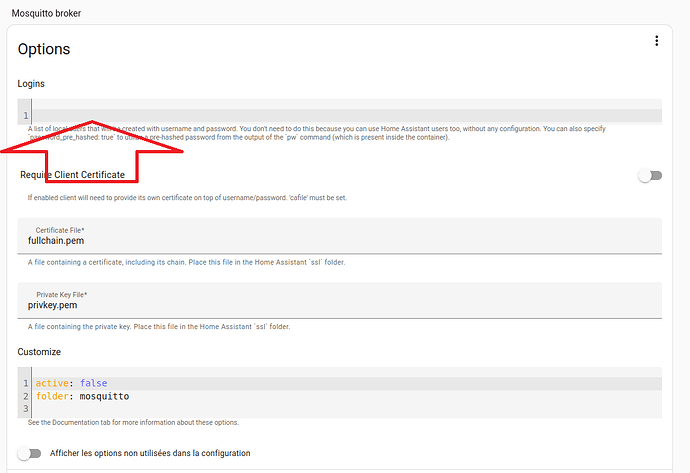
Task: Click the Mosquitto broker title text
Action: coord(46,13)
